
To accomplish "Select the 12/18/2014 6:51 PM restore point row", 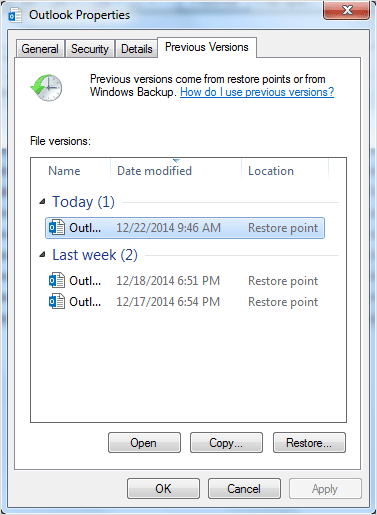I will [185, 281].
